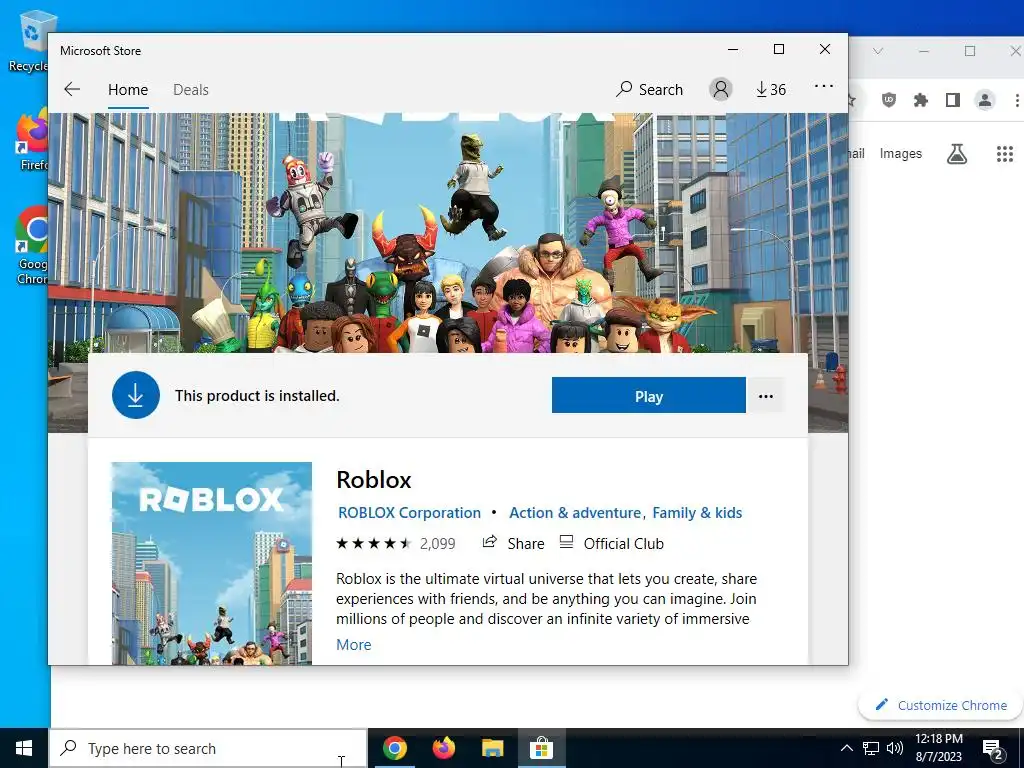This screenshot has width=1024, height=768.
Task: Open the downloads queue showing 36
Action: 771,89
